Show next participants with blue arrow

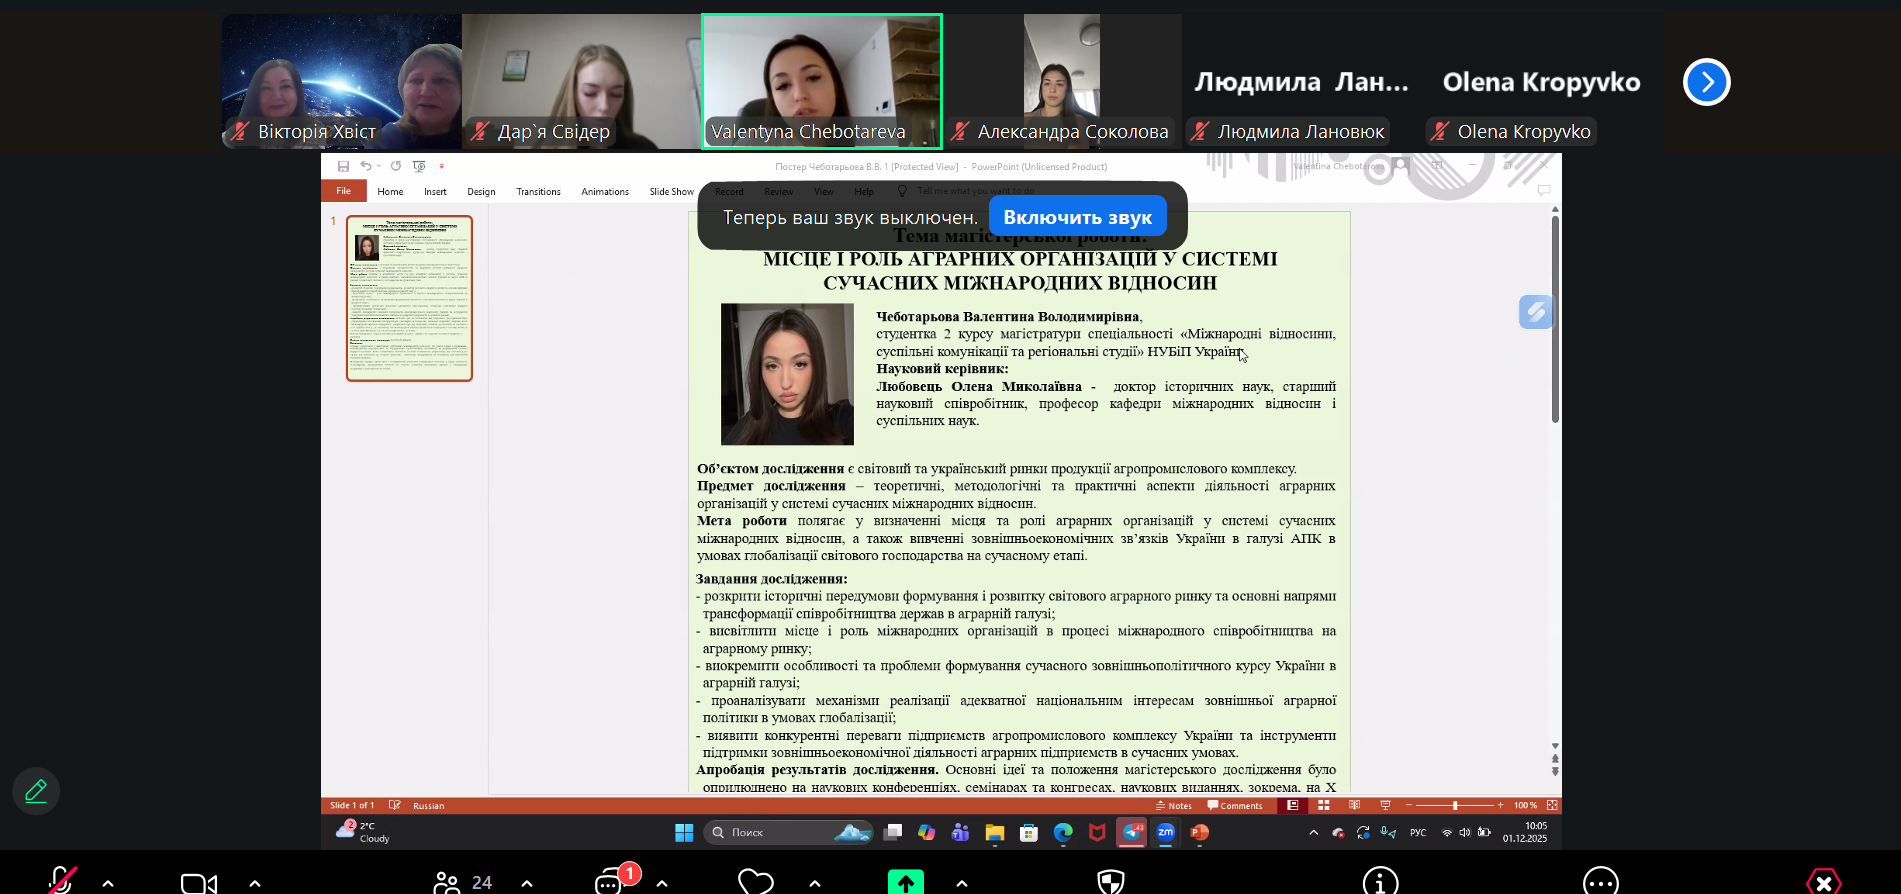1706,82
